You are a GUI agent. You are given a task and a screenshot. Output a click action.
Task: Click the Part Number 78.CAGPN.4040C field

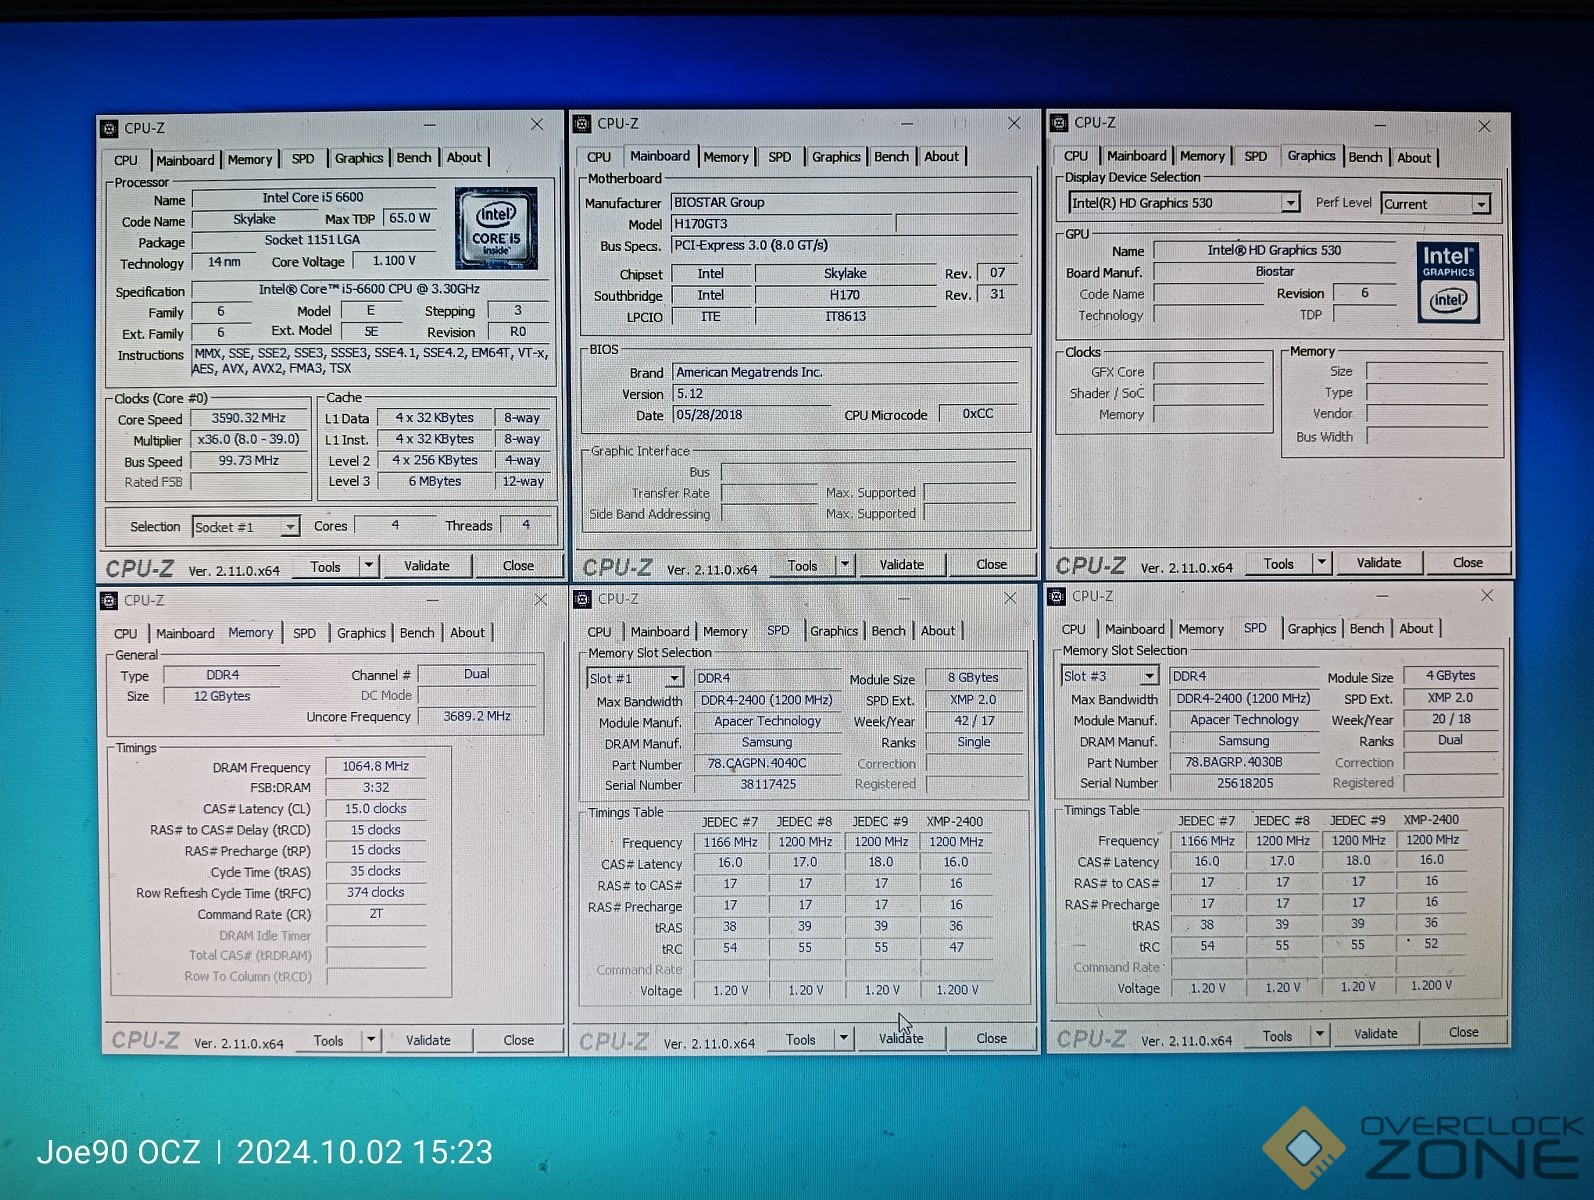point(767,764)
